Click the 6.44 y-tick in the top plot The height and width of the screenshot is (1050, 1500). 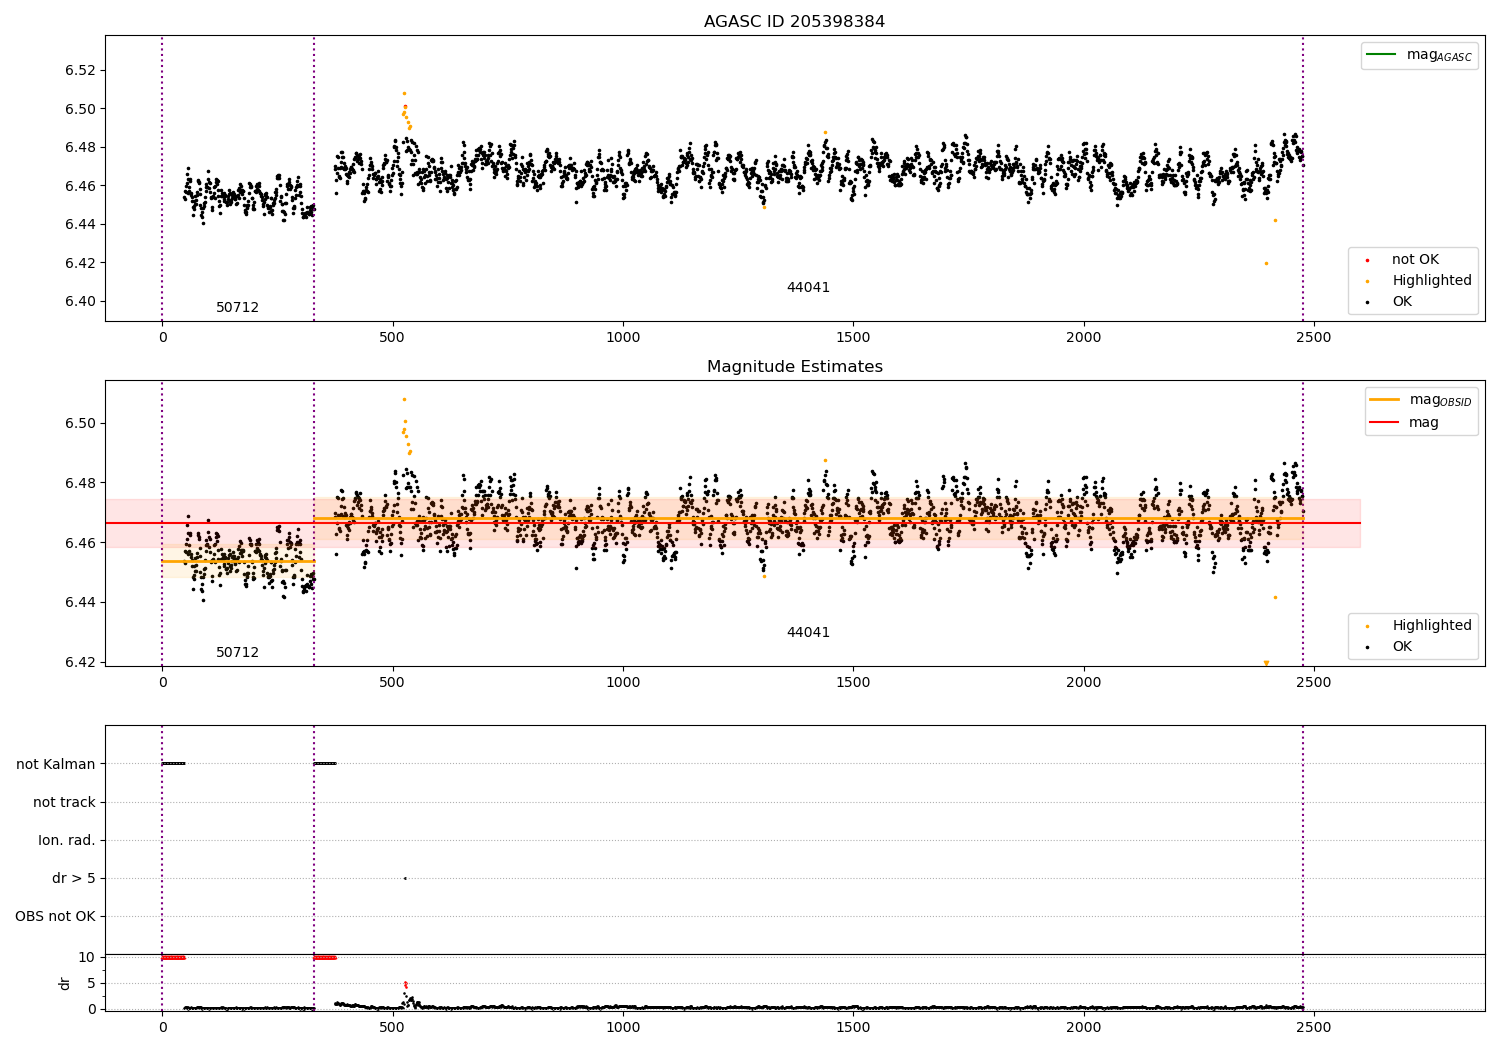click(80, 225)
